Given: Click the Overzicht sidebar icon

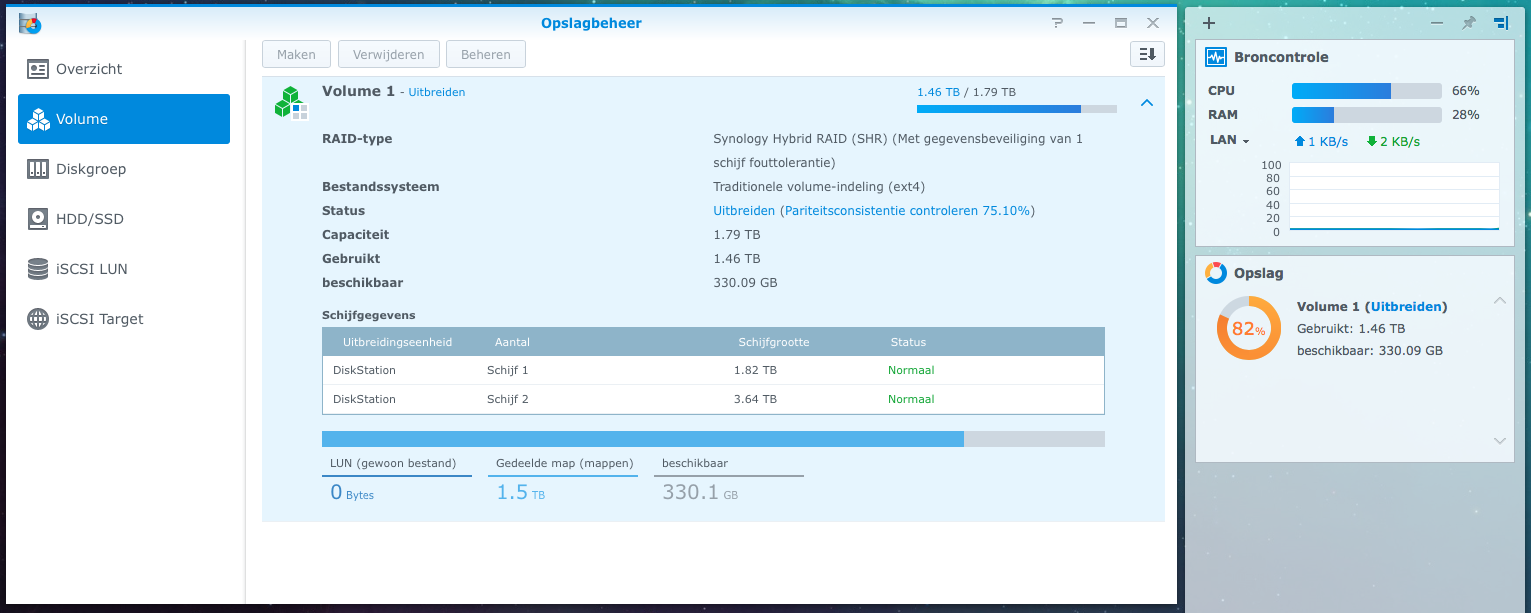Looking at the screenshot, I should coord(38,69).
